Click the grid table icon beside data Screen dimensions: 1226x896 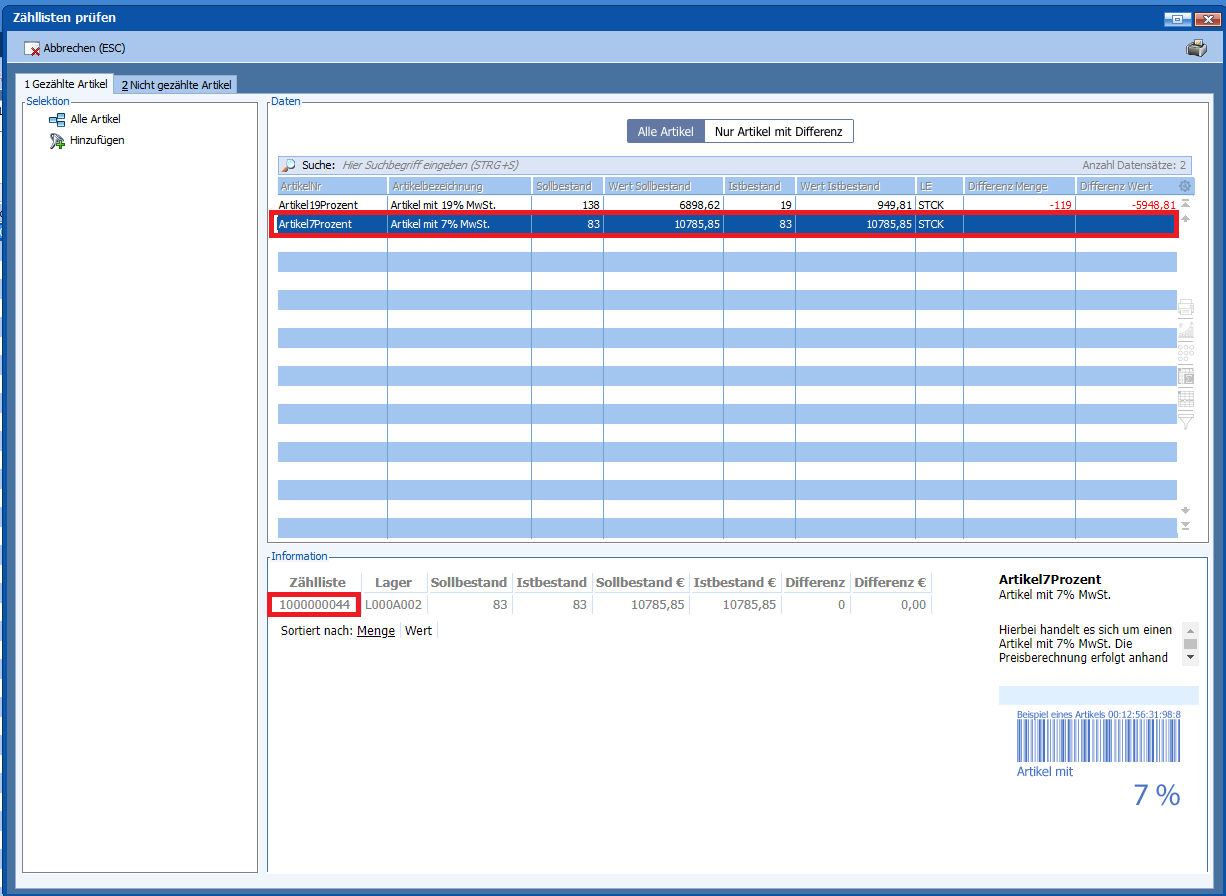tap(1186, 399)
